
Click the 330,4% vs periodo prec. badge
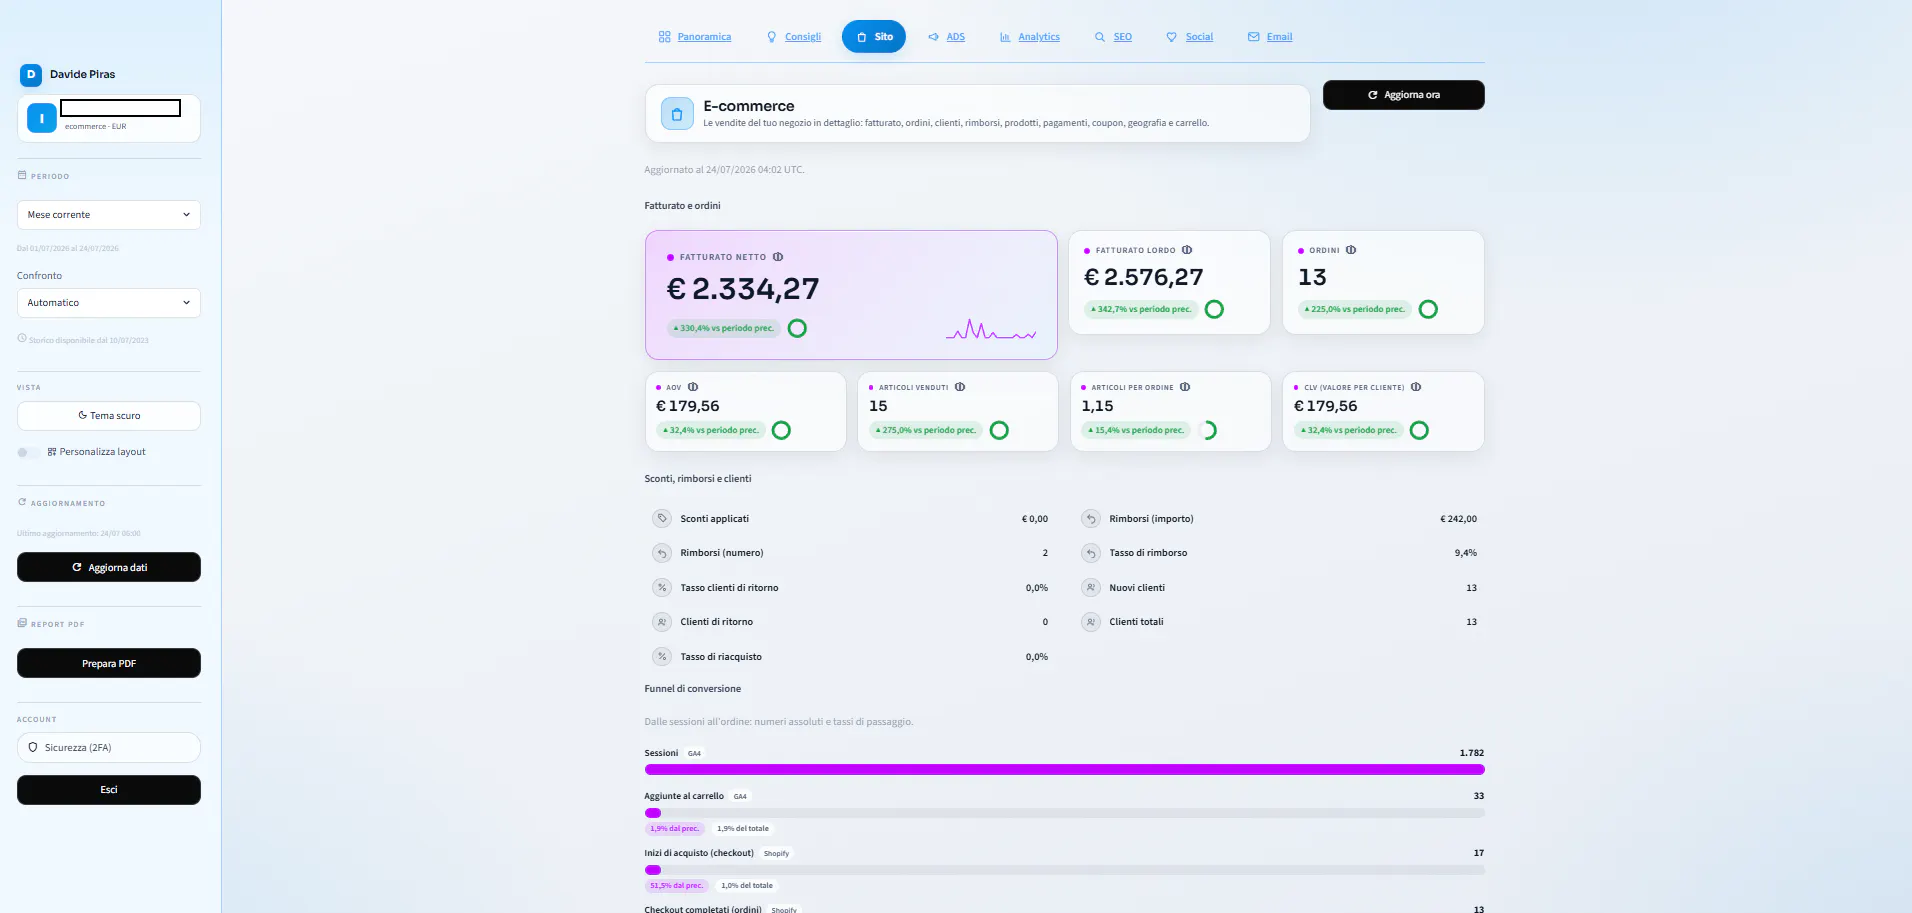tap(724, 328)
